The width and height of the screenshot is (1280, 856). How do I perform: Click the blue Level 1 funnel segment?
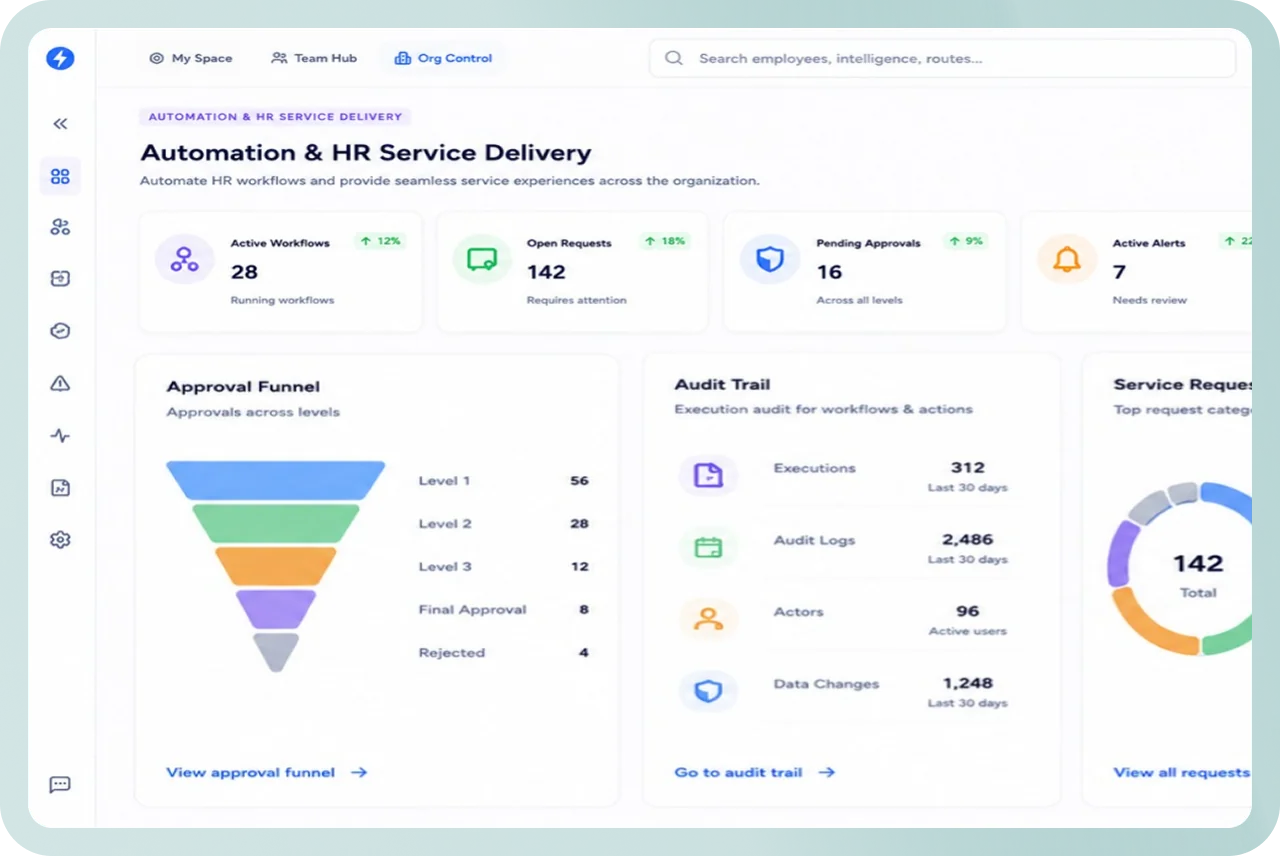click(275, 480)
